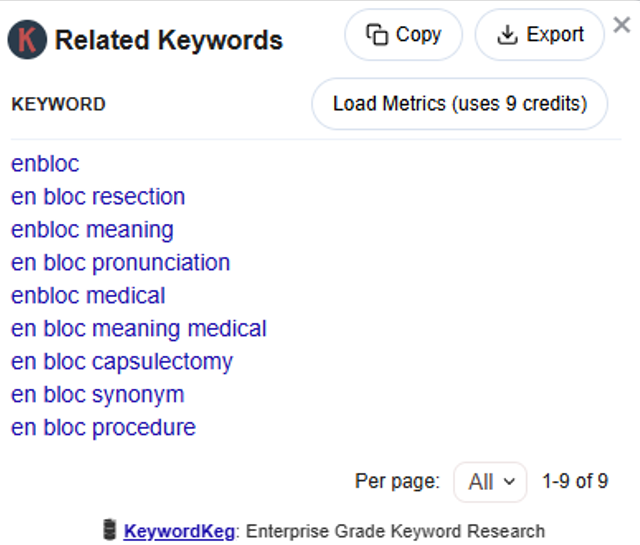
Task: Click the 'en bloc synonym' link
Action: tap(97, 395)
